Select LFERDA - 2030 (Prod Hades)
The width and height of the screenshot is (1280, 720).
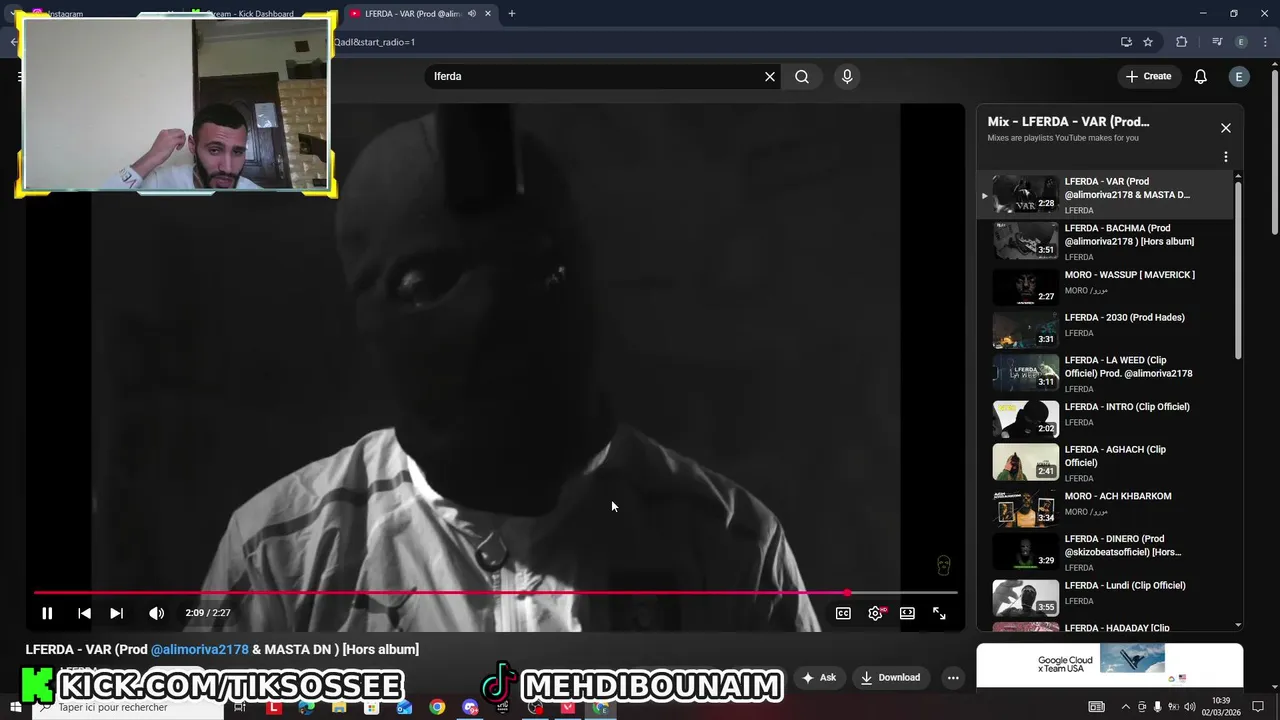(1105, 328)
